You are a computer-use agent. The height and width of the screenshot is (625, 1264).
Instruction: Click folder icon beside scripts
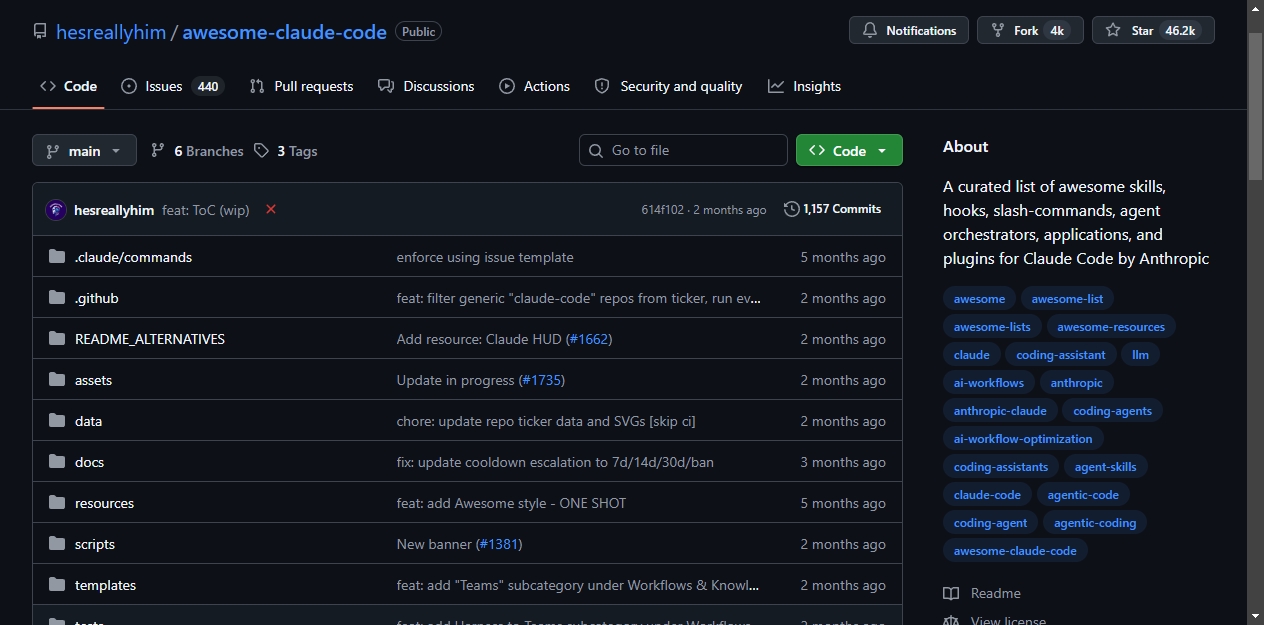[57, 544]
